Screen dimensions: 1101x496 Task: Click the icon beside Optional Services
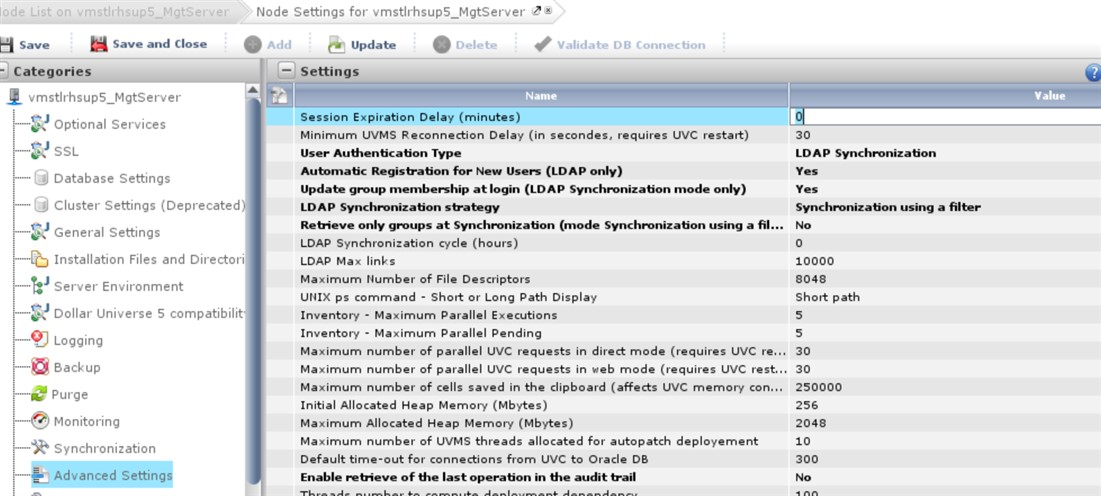(39, 124)
